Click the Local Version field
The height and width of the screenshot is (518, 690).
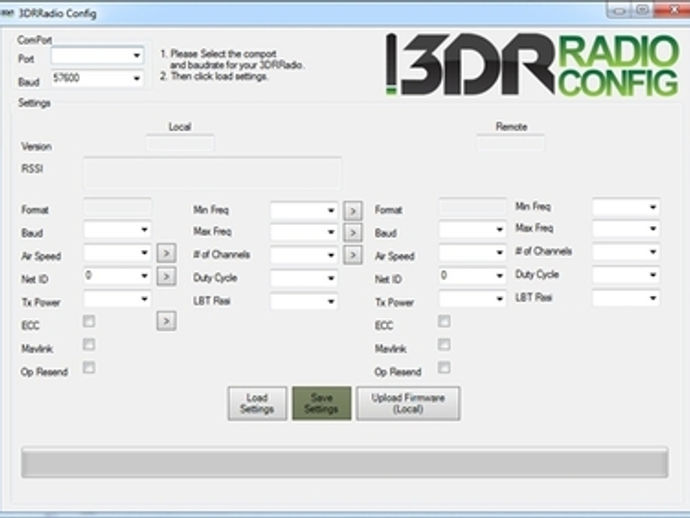pyautogui.click(x=180, y=143)
